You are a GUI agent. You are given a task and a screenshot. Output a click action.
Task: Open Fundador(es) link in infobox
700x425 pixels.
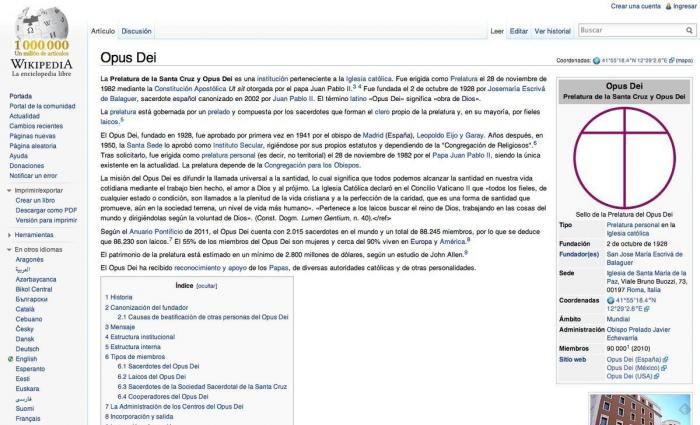click(579, 254)
